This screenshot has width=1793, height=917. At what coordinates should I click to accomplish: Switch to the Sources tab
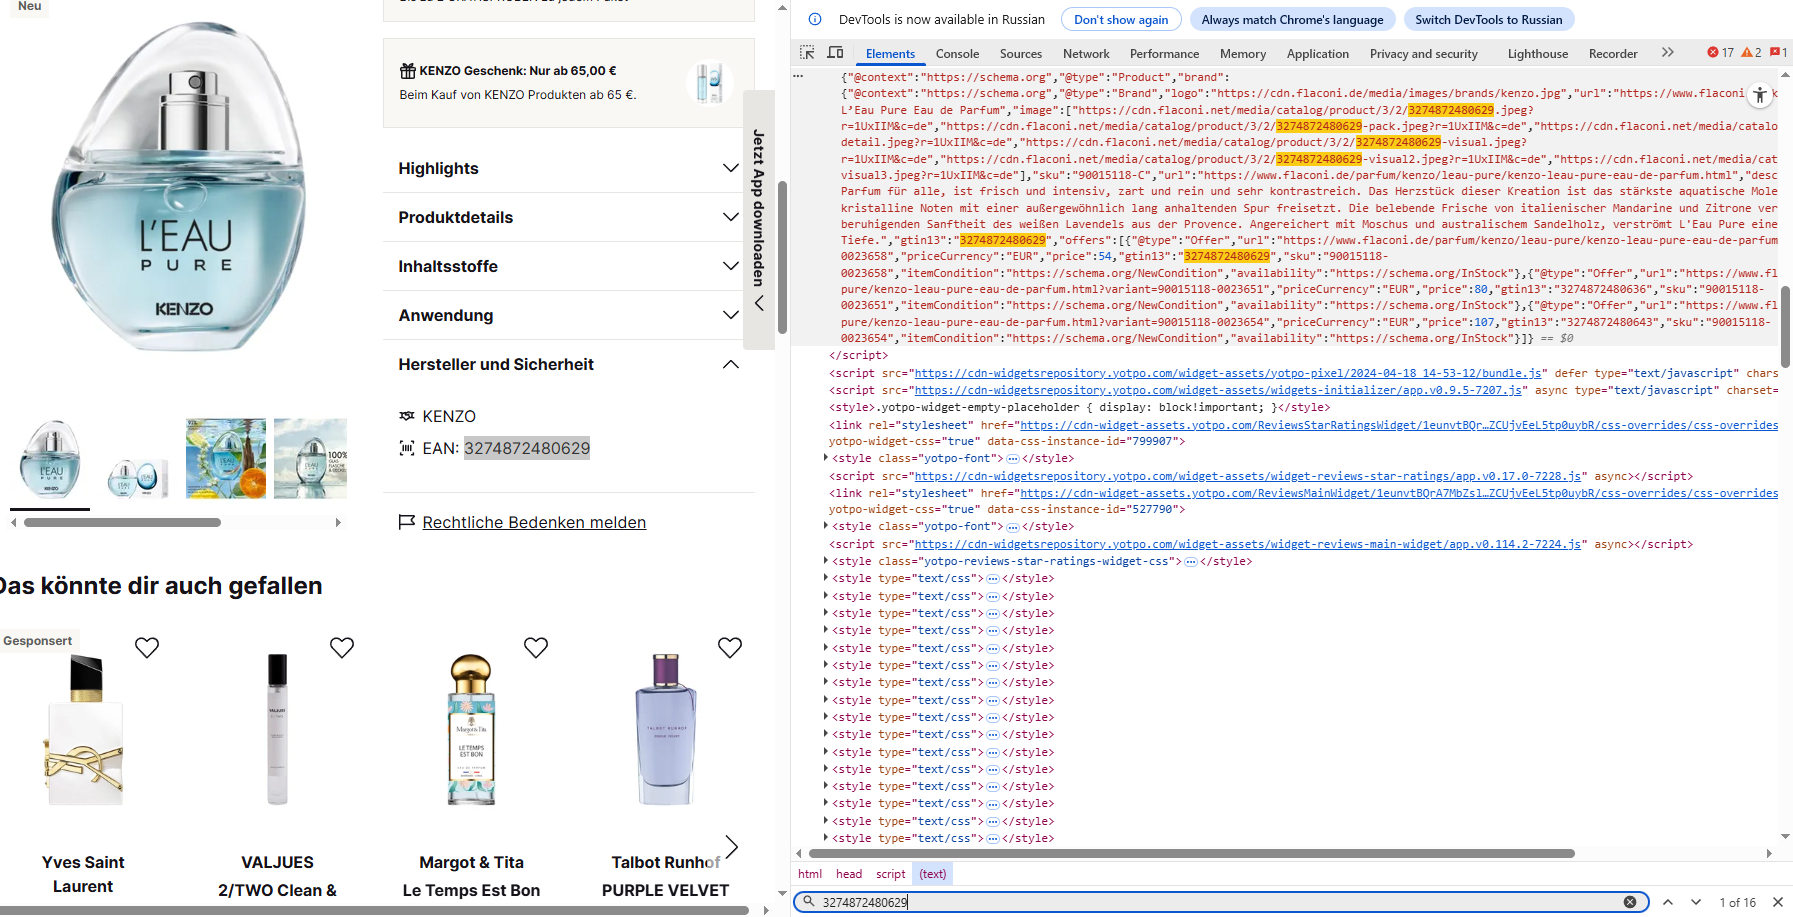1020,54
